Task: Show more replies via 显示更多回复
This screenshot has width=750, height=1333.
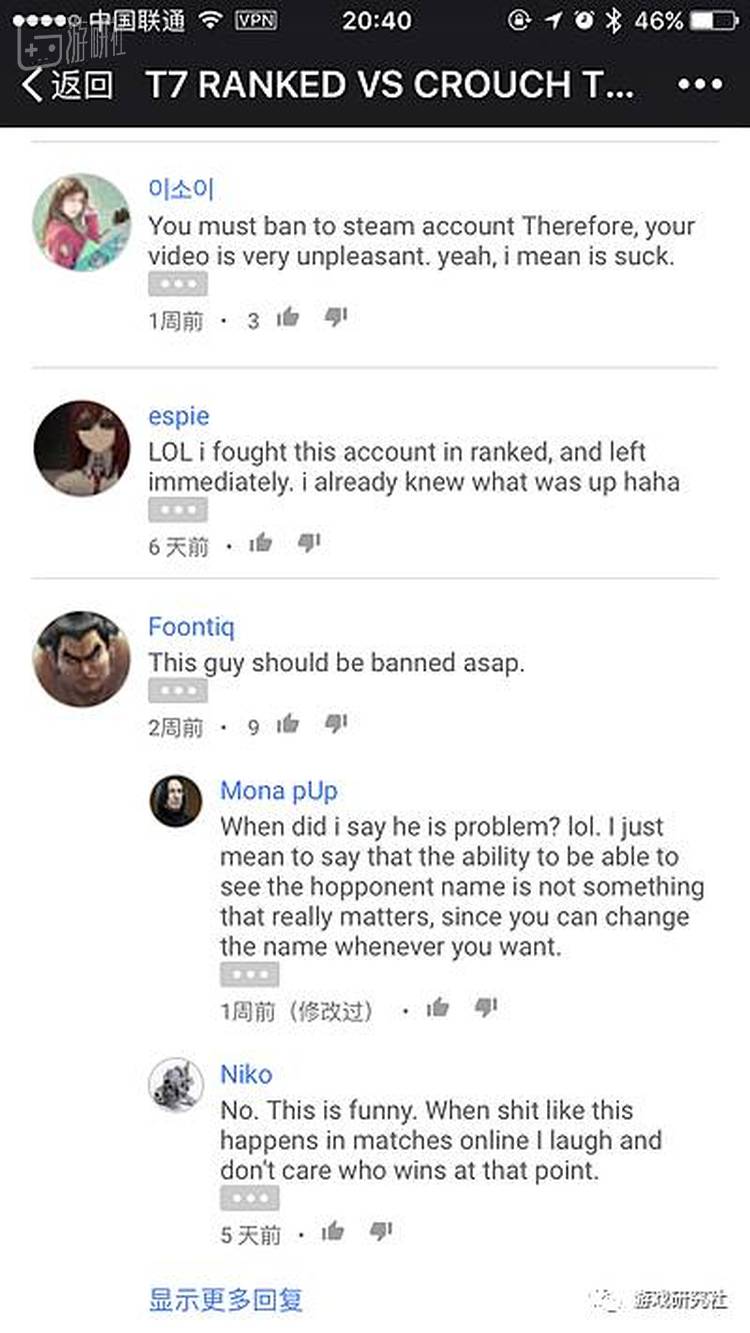Action: click(x=226, y=1299)
